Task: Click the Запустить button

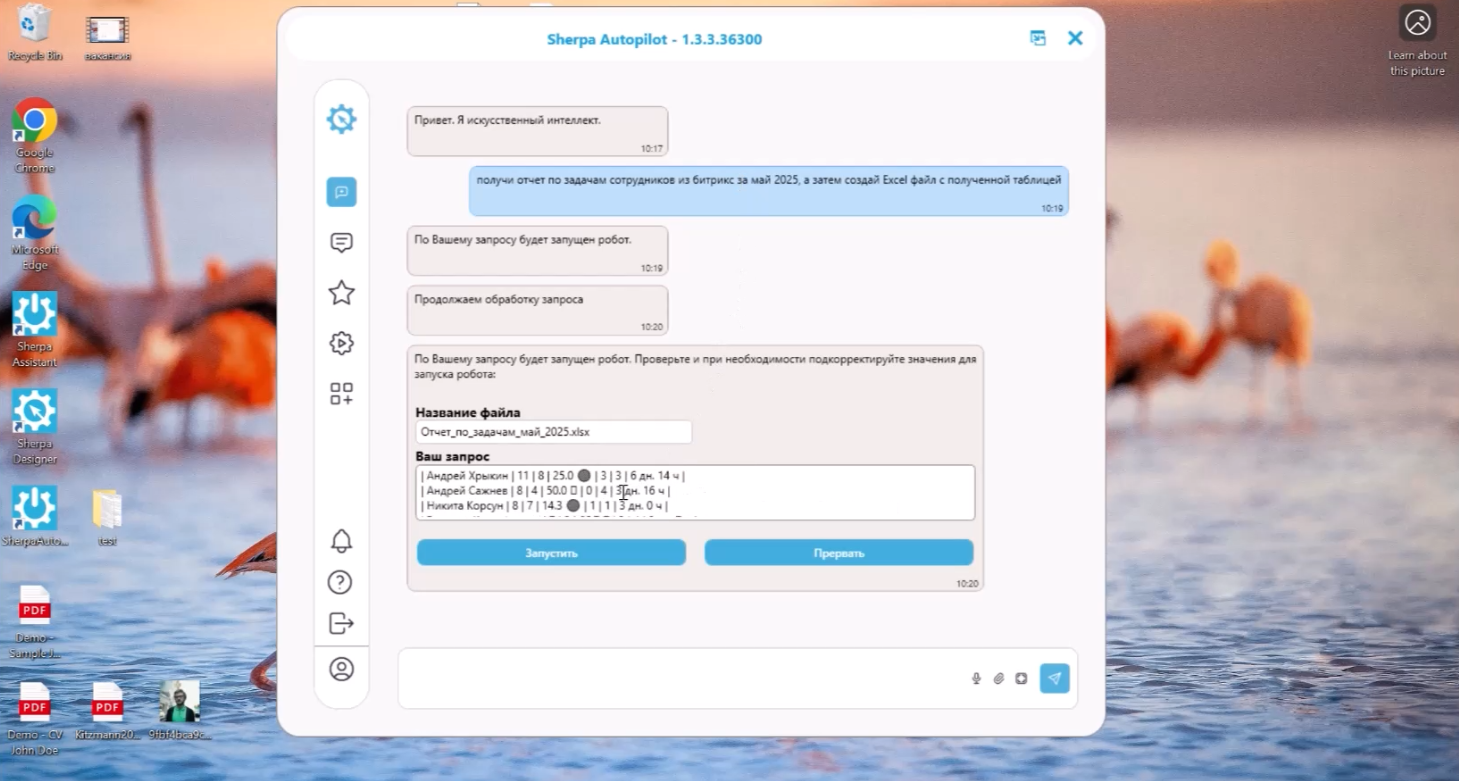Action: pyautogui.click(x=551, y=553)
